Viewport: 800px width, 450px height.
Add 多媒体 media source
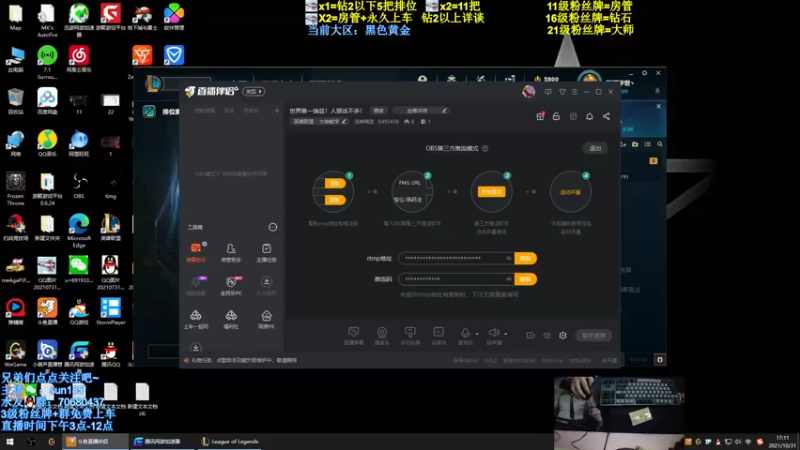pos(439,335)
